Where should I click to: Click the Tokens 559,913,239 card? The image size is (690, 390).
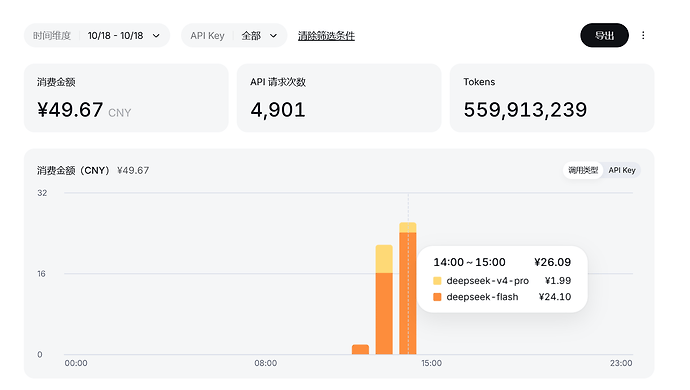click(x=552, y=98)
